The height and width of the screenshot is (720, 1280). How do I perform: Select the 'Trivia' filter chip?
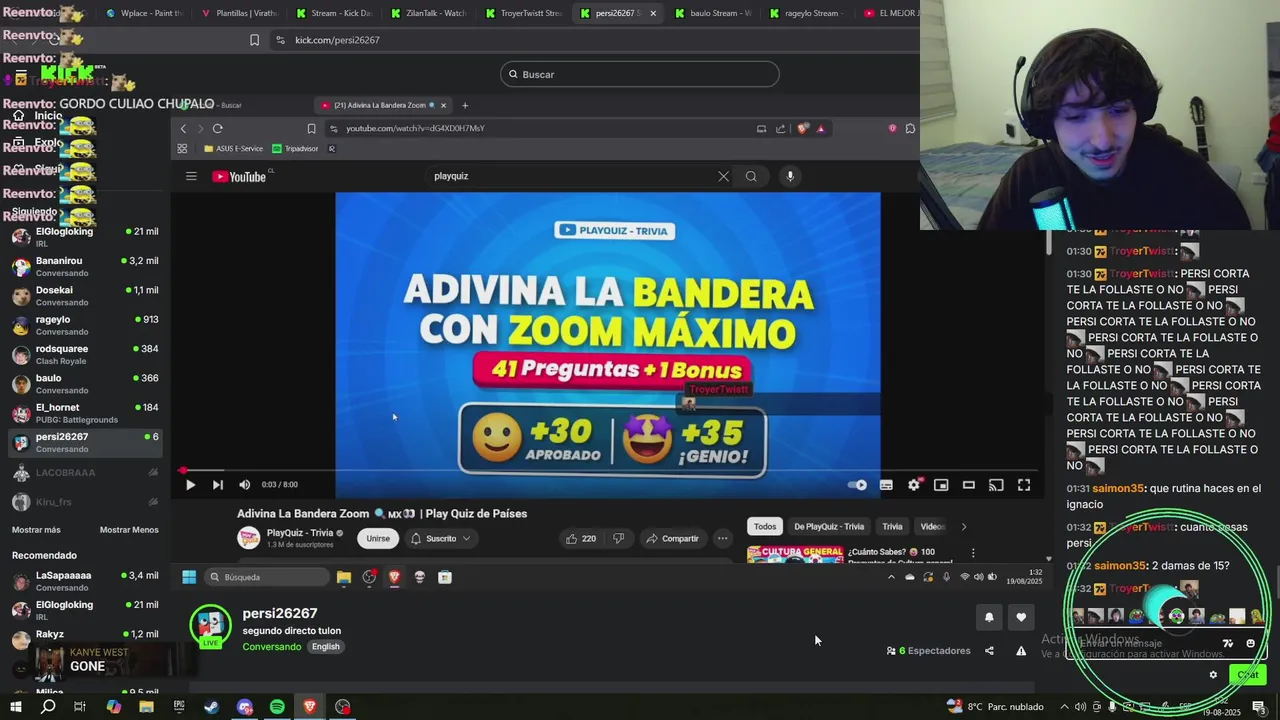coord(892,527)
